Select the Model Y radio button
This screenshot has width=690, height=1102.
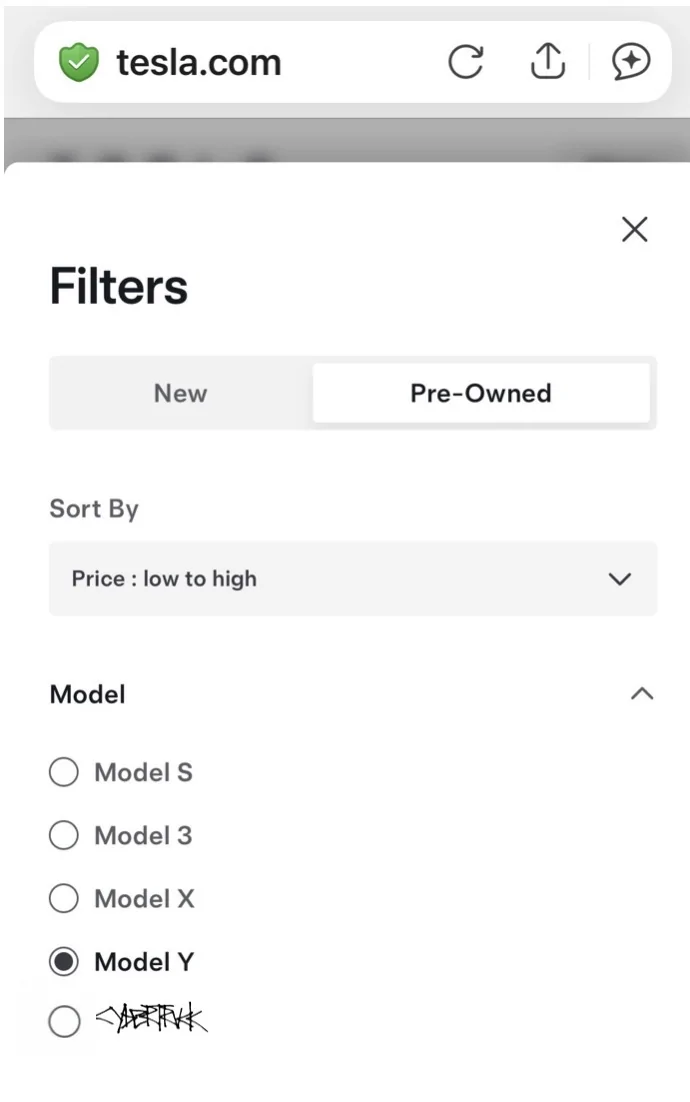tap(64, 961)
